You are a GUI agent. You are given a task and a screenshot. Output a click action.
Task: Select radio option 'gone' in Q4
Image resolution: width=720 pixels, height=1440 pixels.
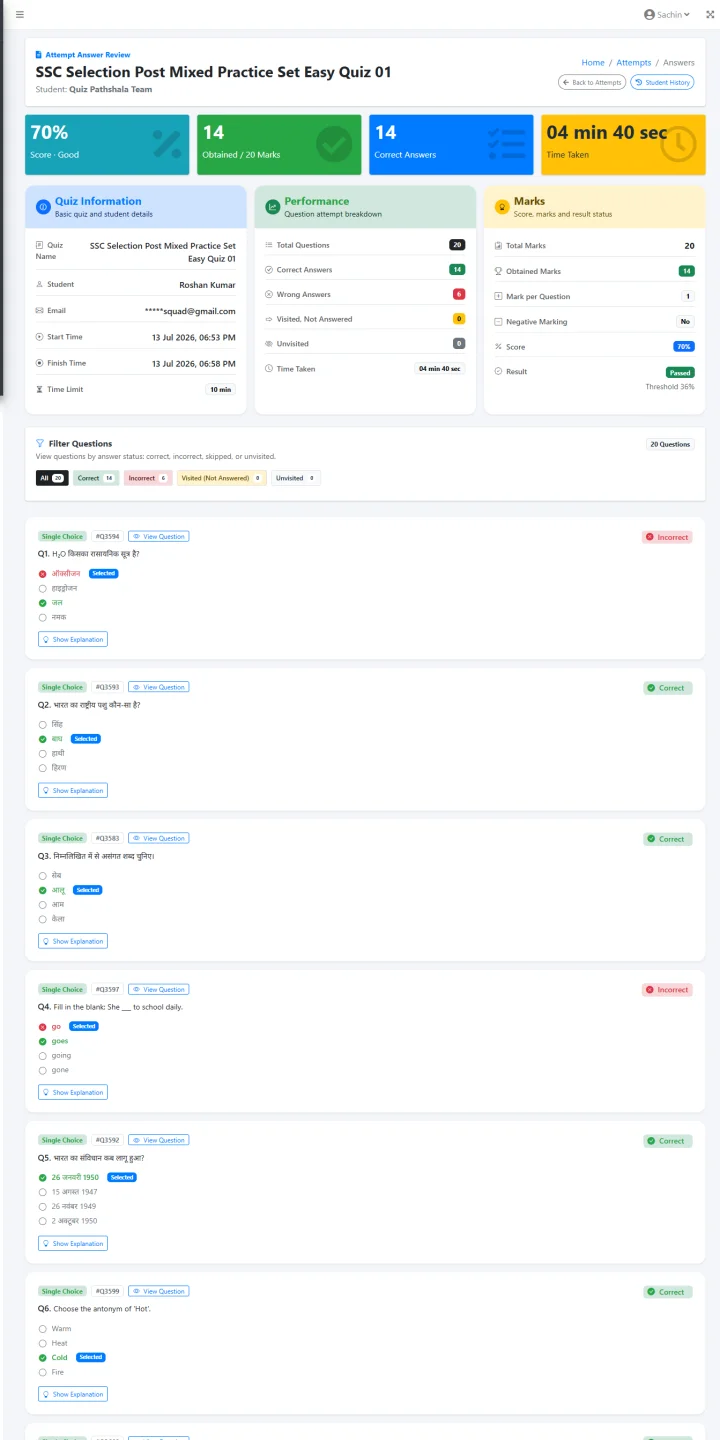click(42, 1070)
